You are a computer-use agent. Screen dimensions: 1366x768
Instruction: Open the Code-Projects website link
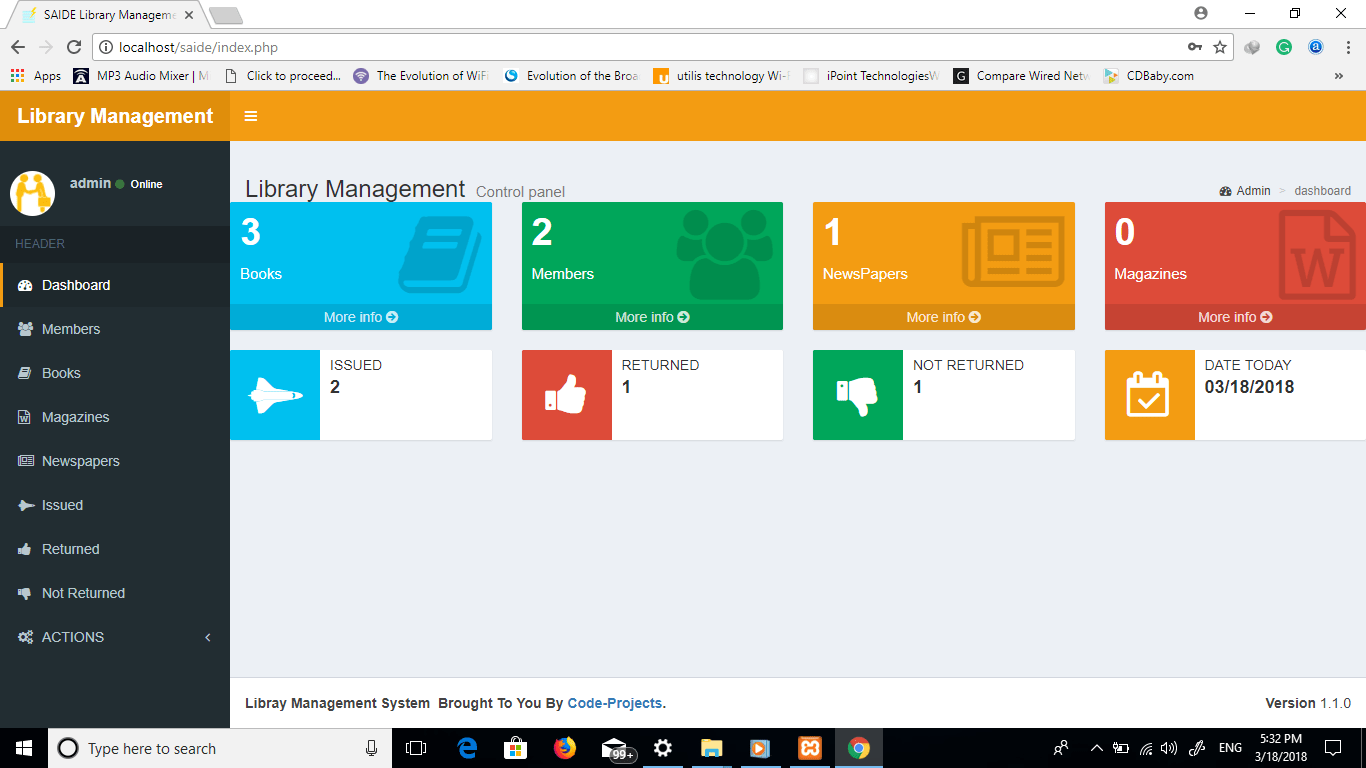(615, 703)
